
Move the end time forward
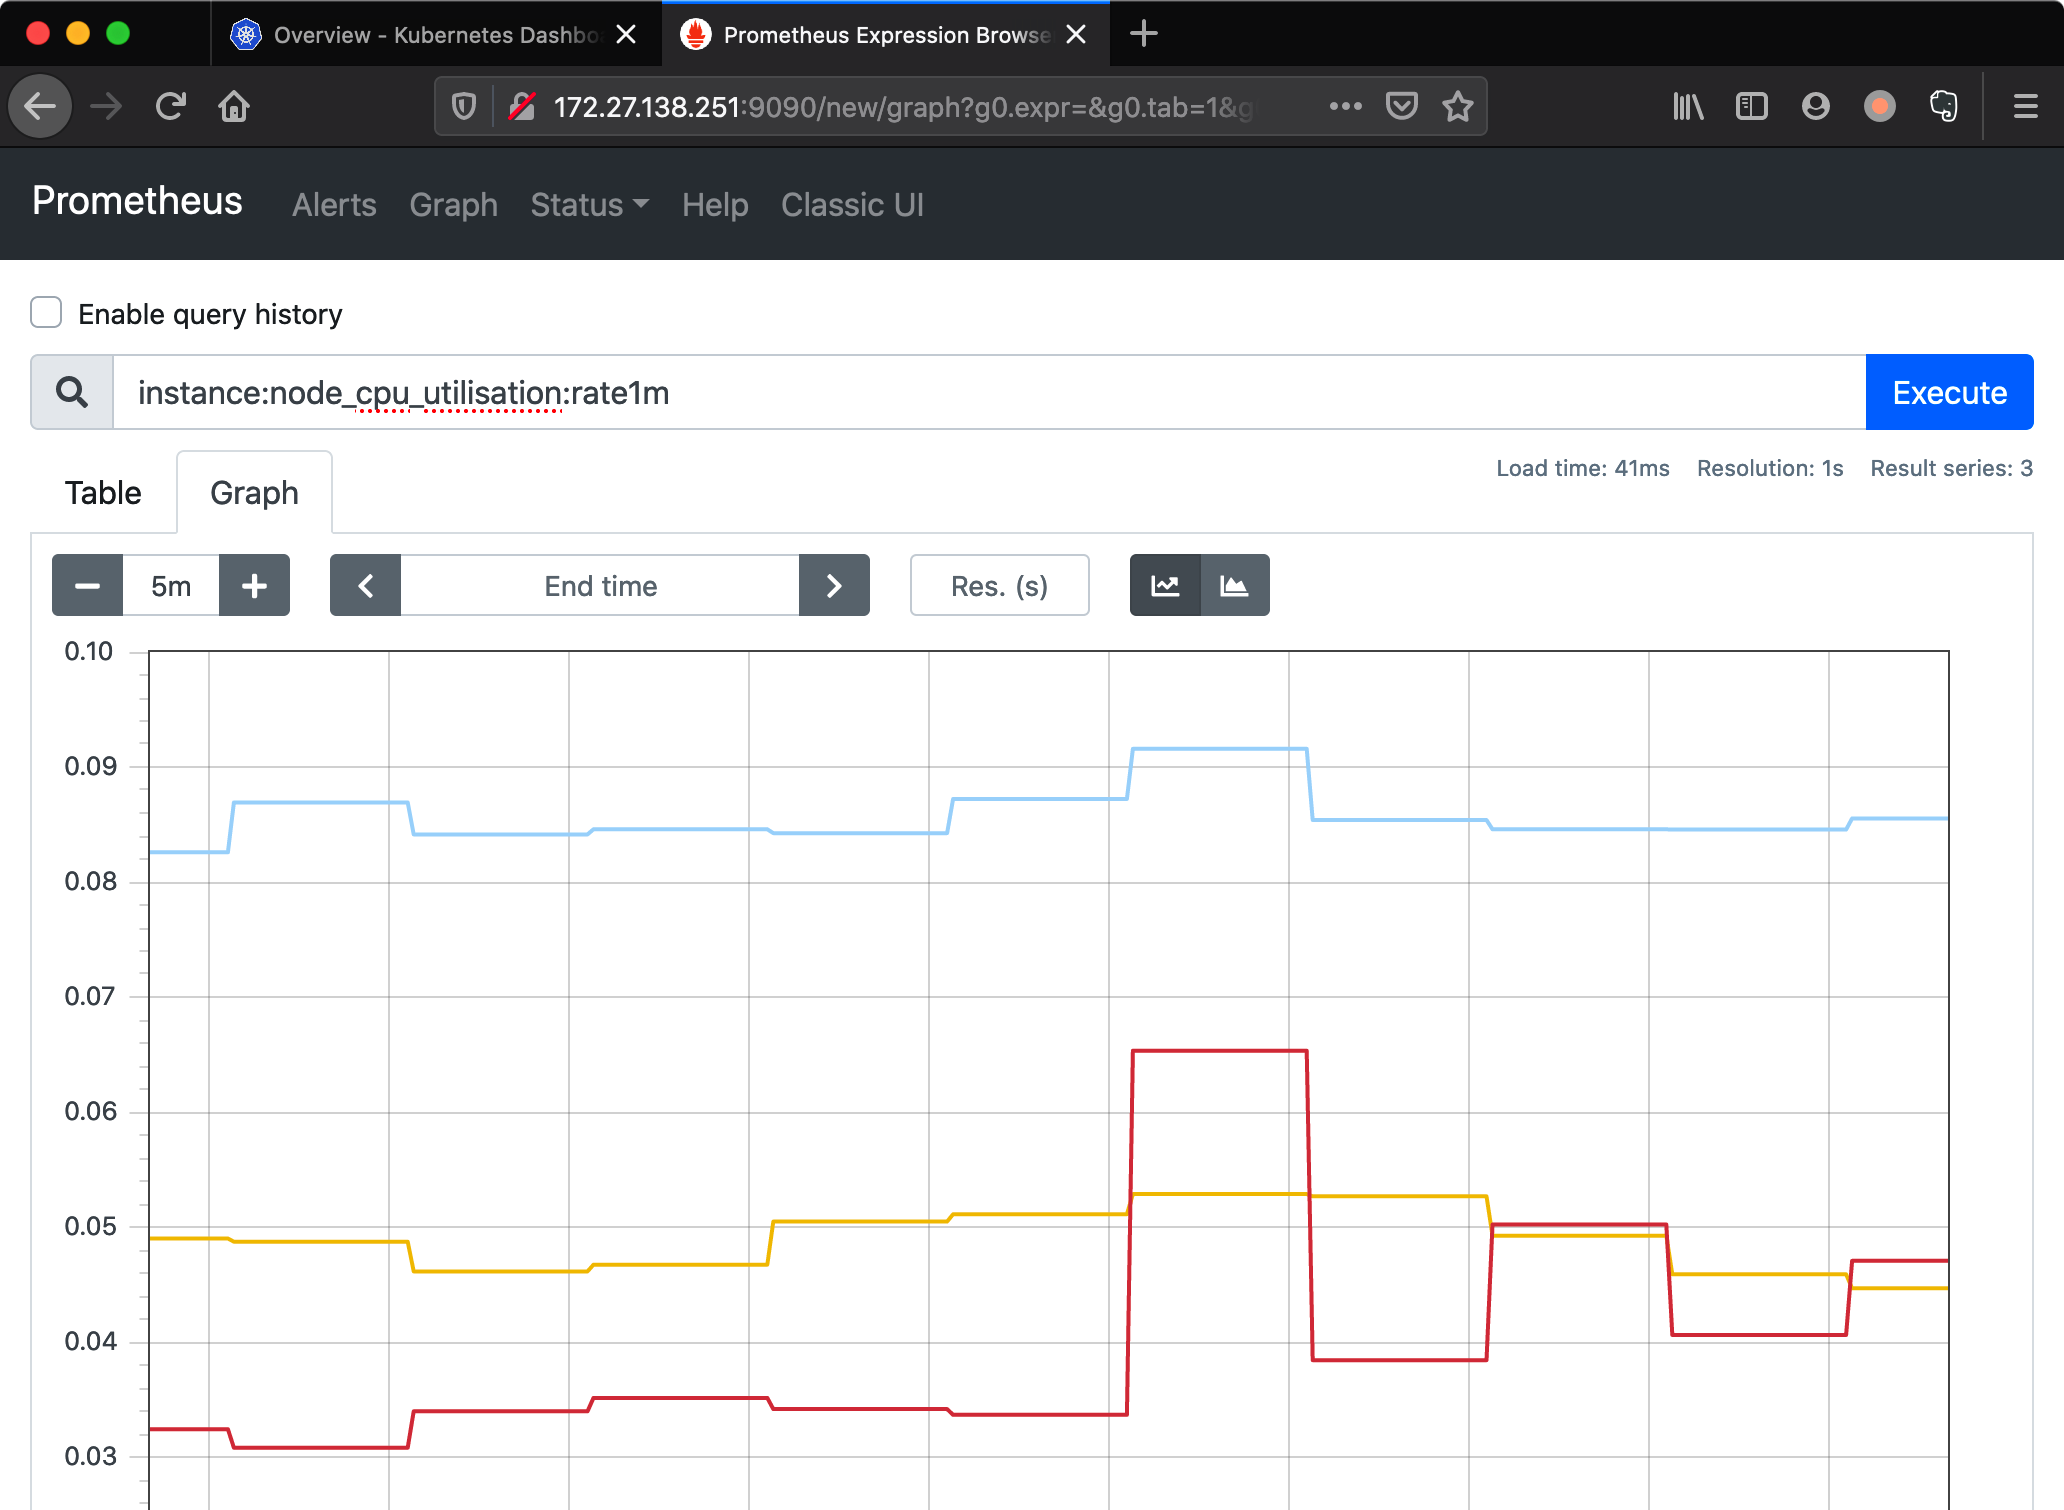point(834,585)
